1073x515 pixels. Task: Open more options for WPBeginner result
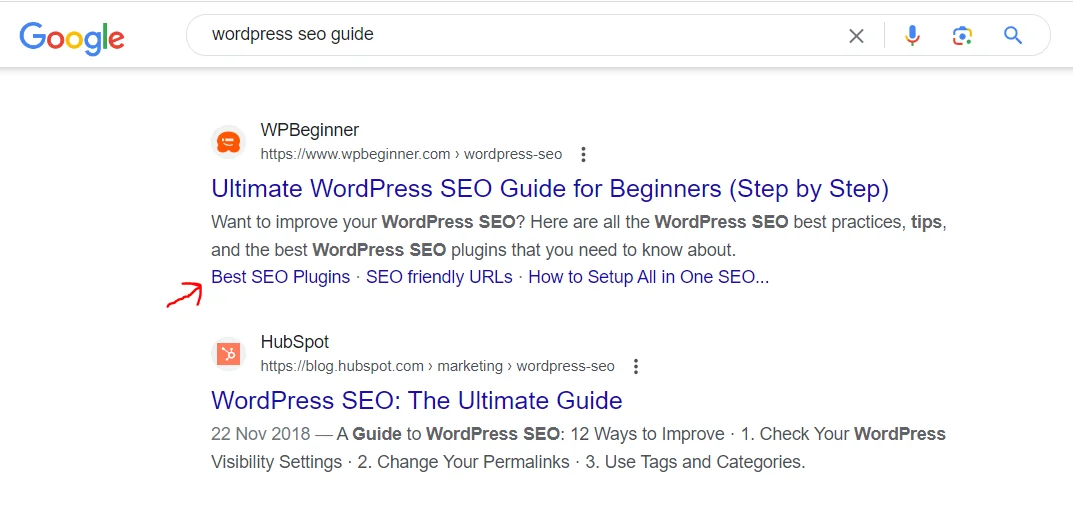(584, 155)
